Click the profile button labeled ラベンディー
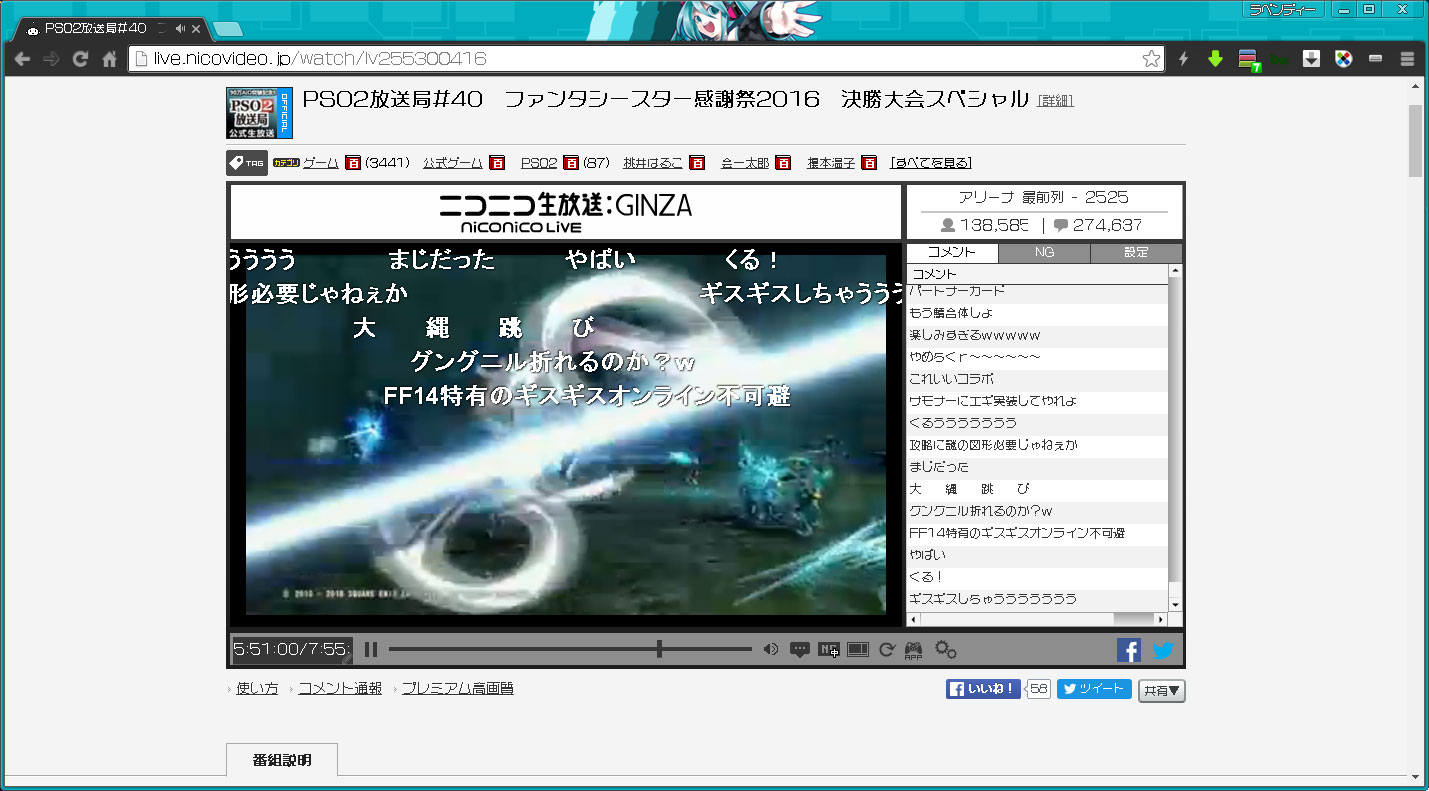 tap(1284, 9)
